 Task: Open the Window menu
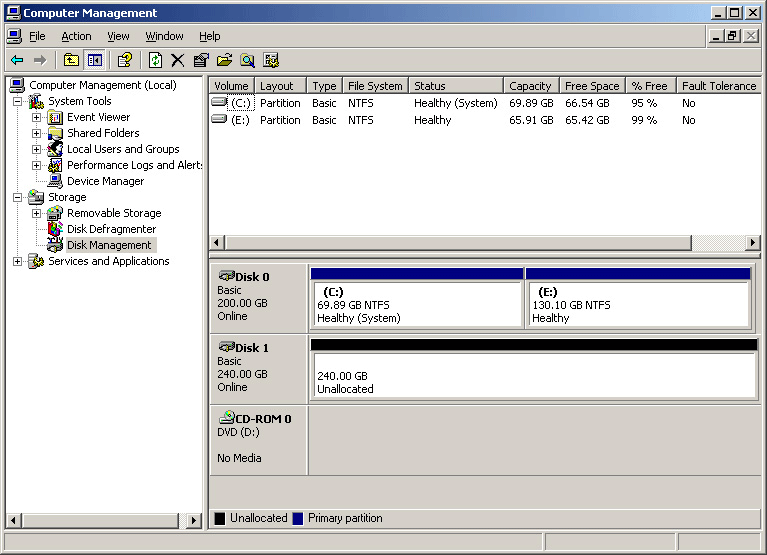point(164,36)
